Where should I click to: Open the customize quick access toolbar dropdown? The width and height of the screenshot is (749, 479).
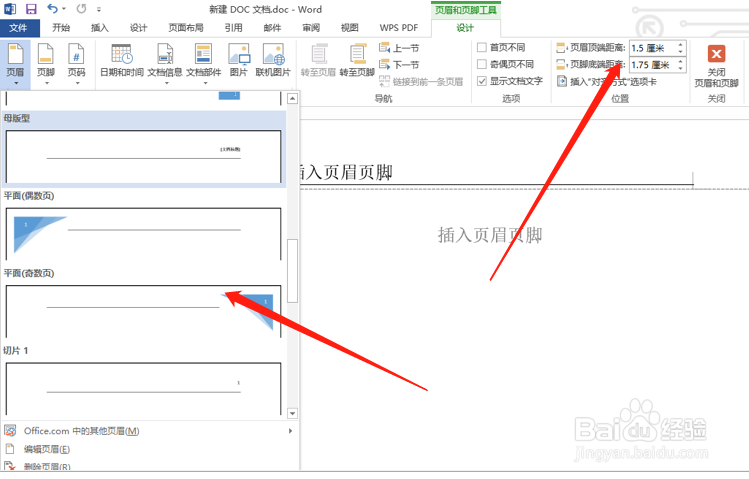click(98, 9)
